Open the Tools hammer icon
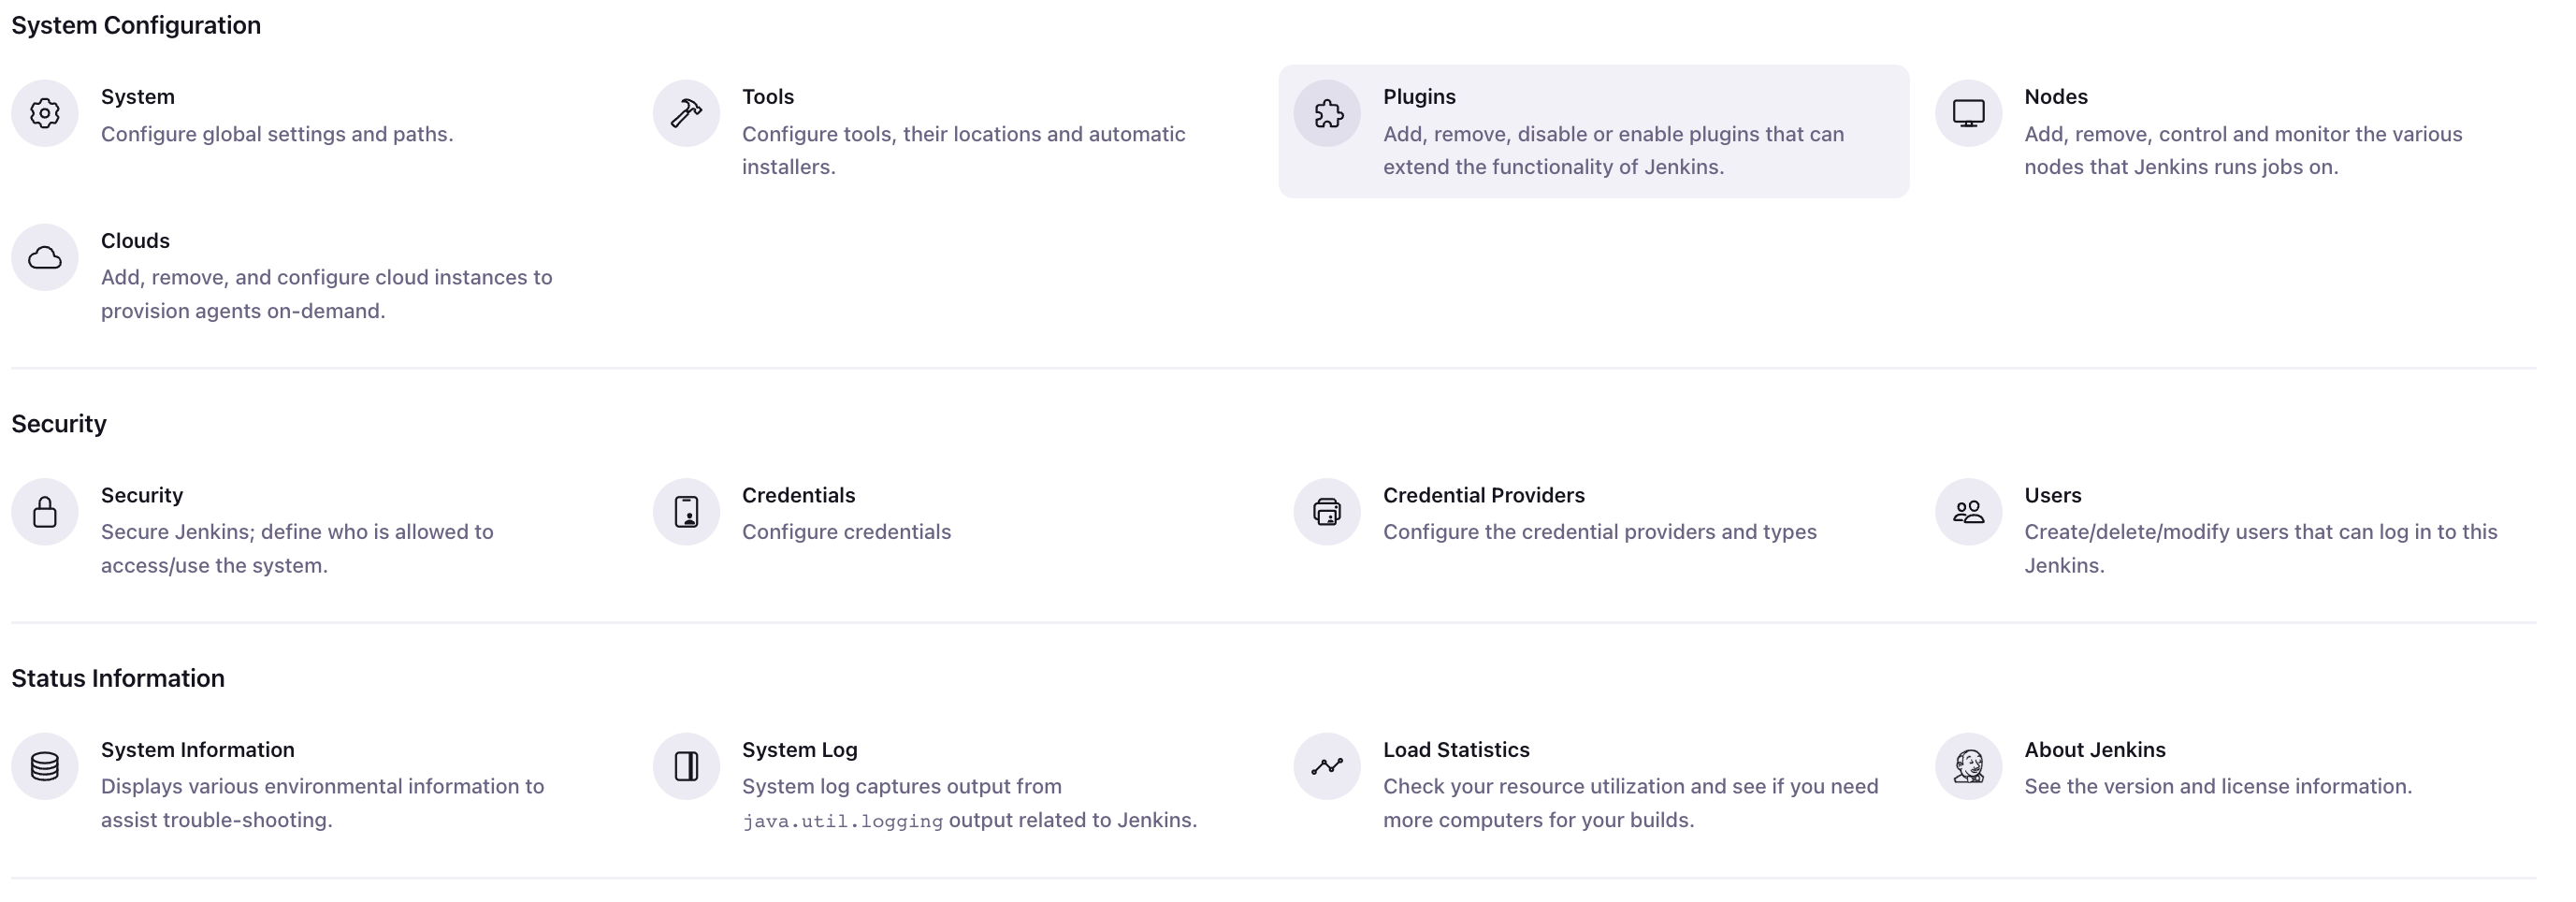 pos(686,113)
